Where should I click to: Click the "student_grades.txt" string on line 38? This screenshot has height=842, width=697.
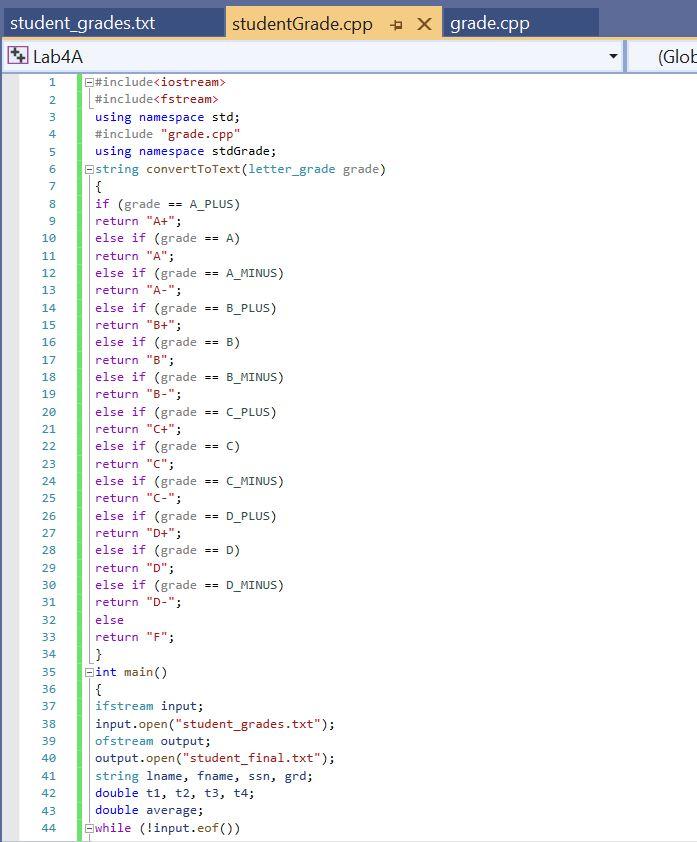pos(248,724)
